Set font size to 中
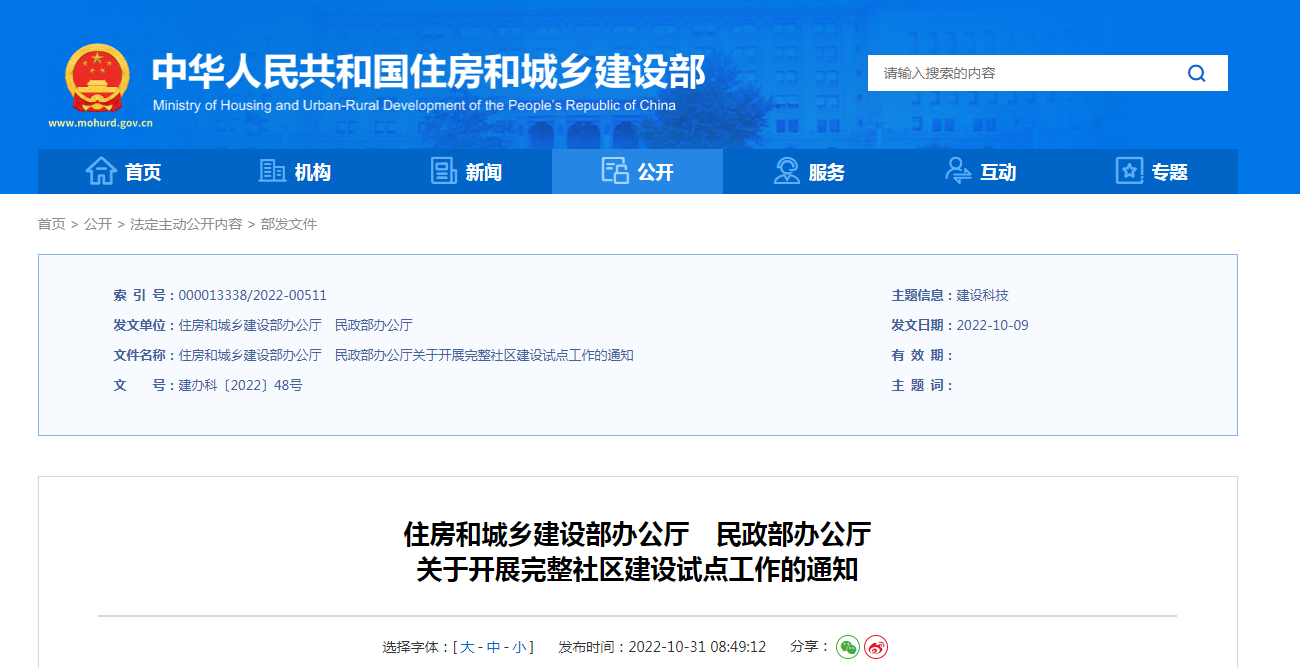The image size is (1300, 668). click(x=494, y=647)
